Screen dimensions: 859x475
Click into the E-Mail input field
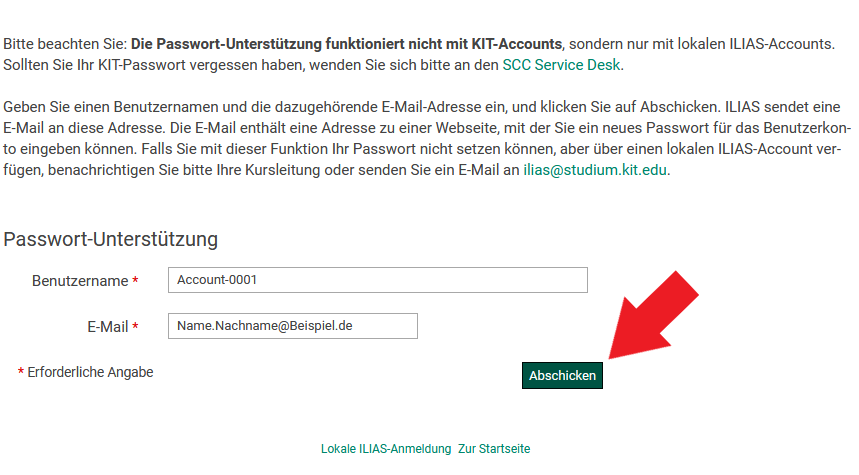292,326
